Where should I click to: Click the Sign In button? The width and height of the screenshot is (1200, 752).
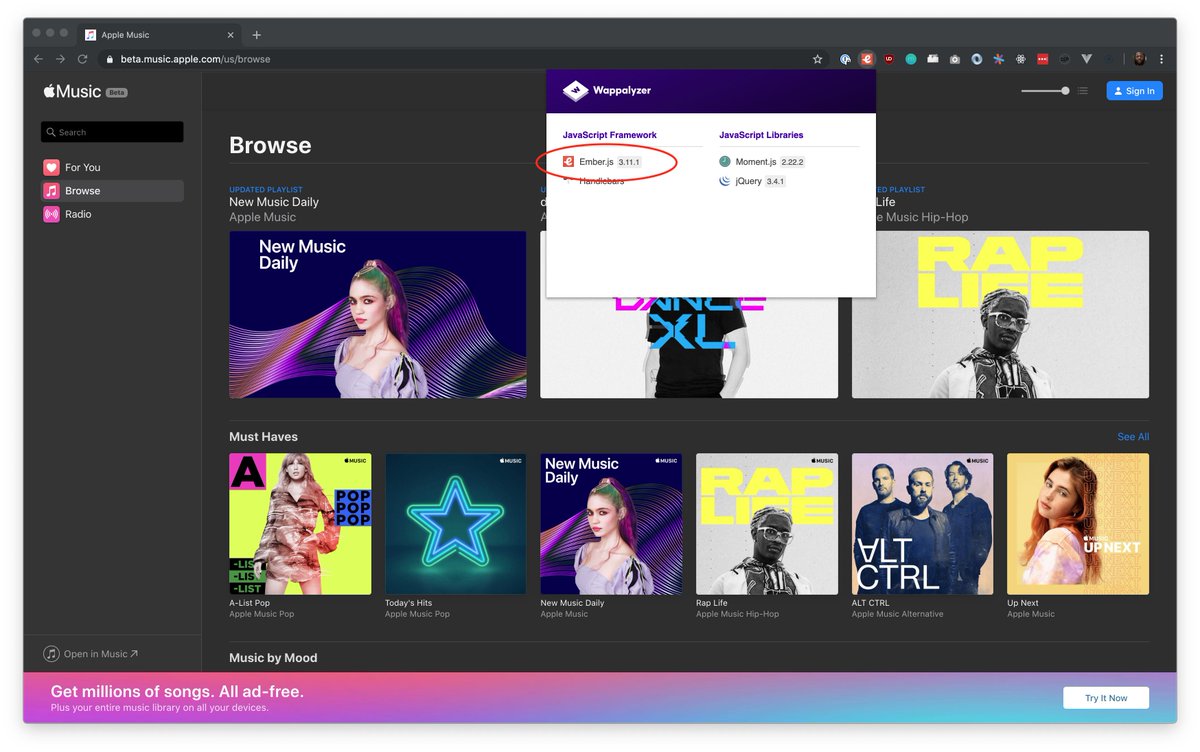pos(1134,91)
